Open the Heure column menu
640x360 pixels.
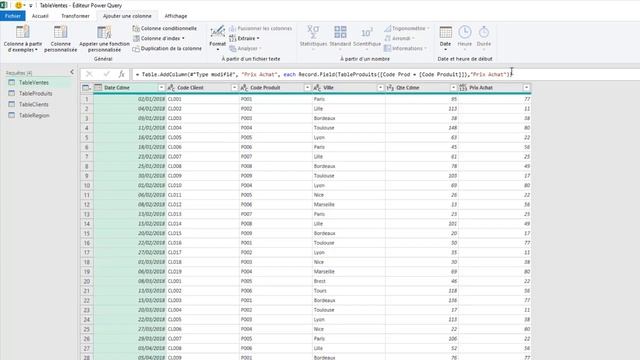[464, 38]
